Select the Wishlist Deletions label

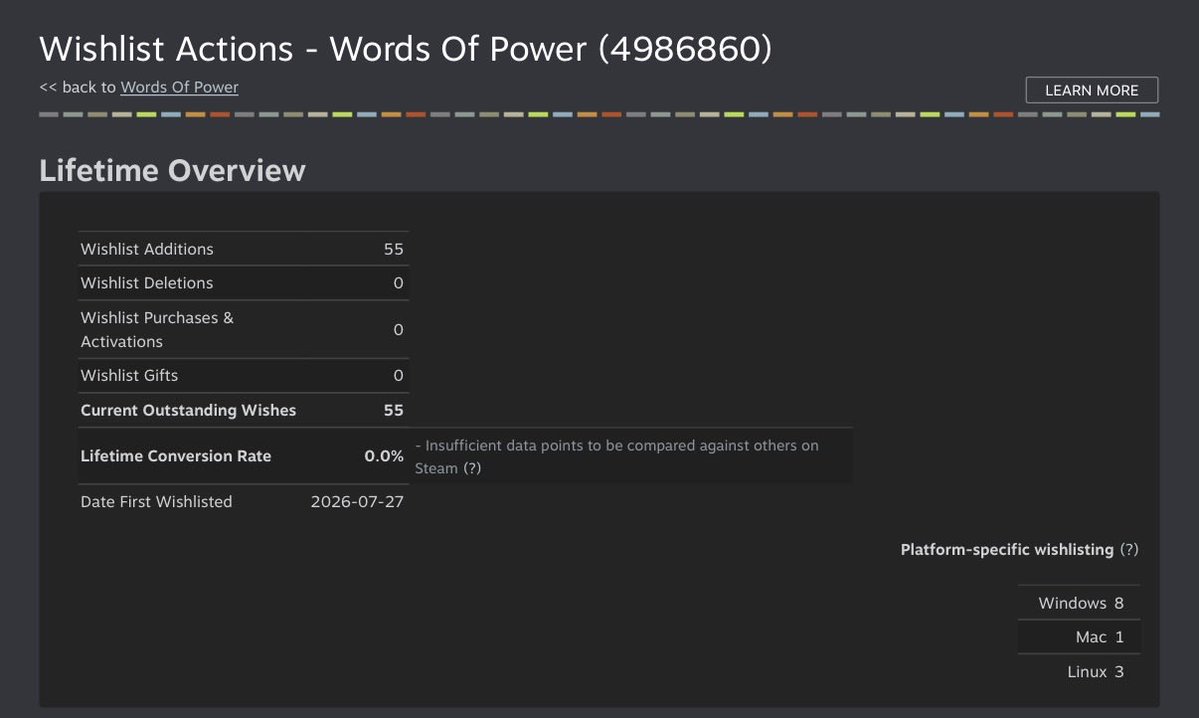click(x=147, y=283)
